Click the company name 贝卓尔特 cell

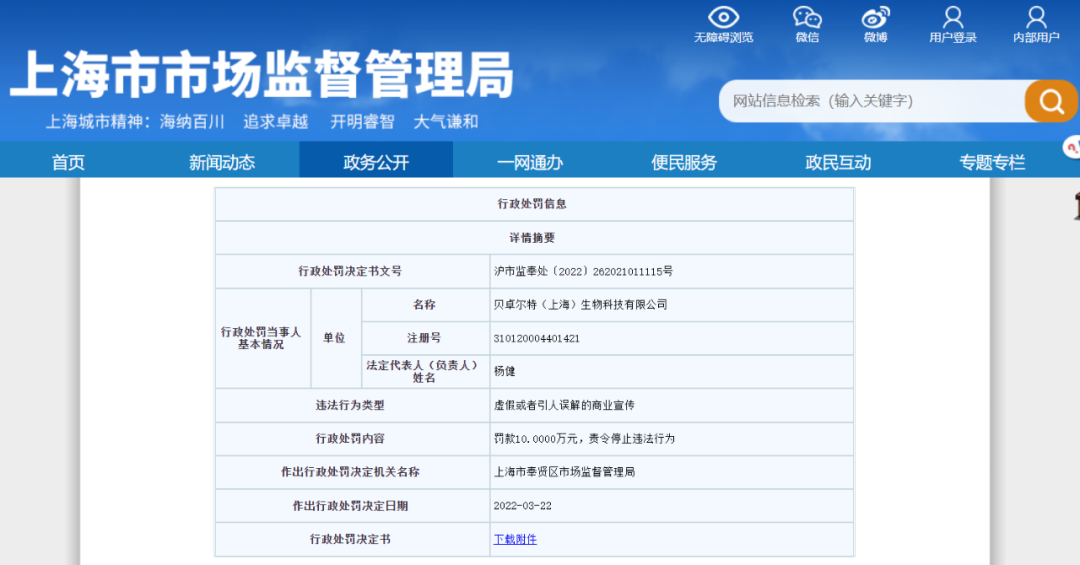point(580,304)
